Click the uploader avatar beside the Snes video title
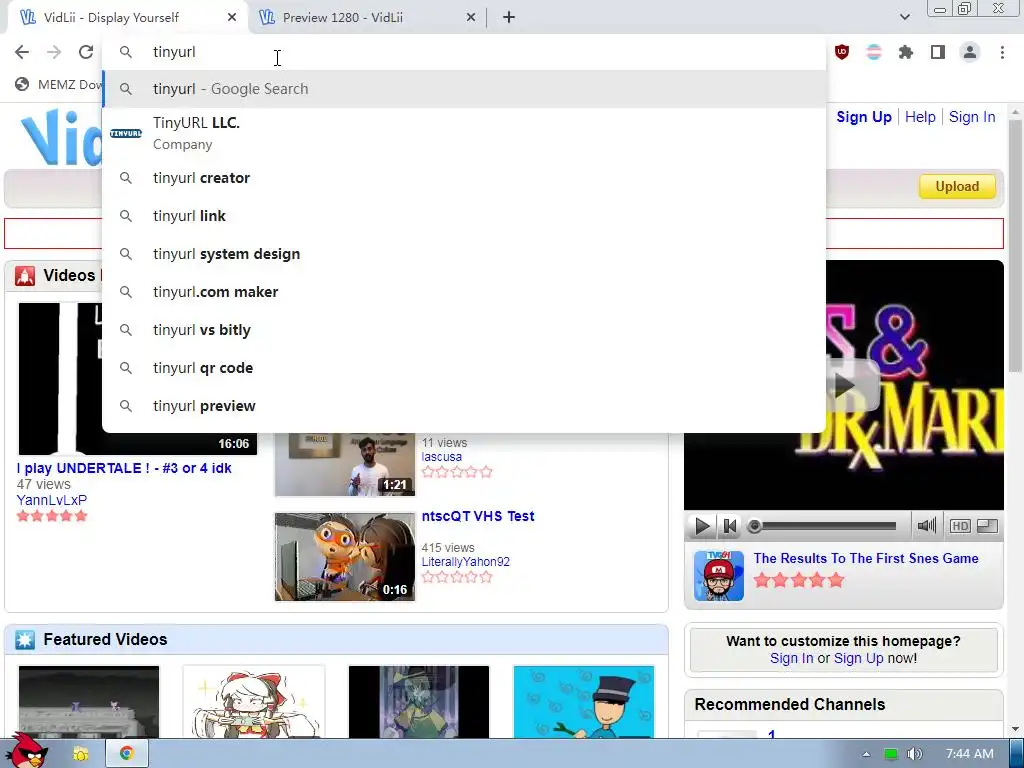The height and width of the screenshot is (768, 1024). pos(718,575)
